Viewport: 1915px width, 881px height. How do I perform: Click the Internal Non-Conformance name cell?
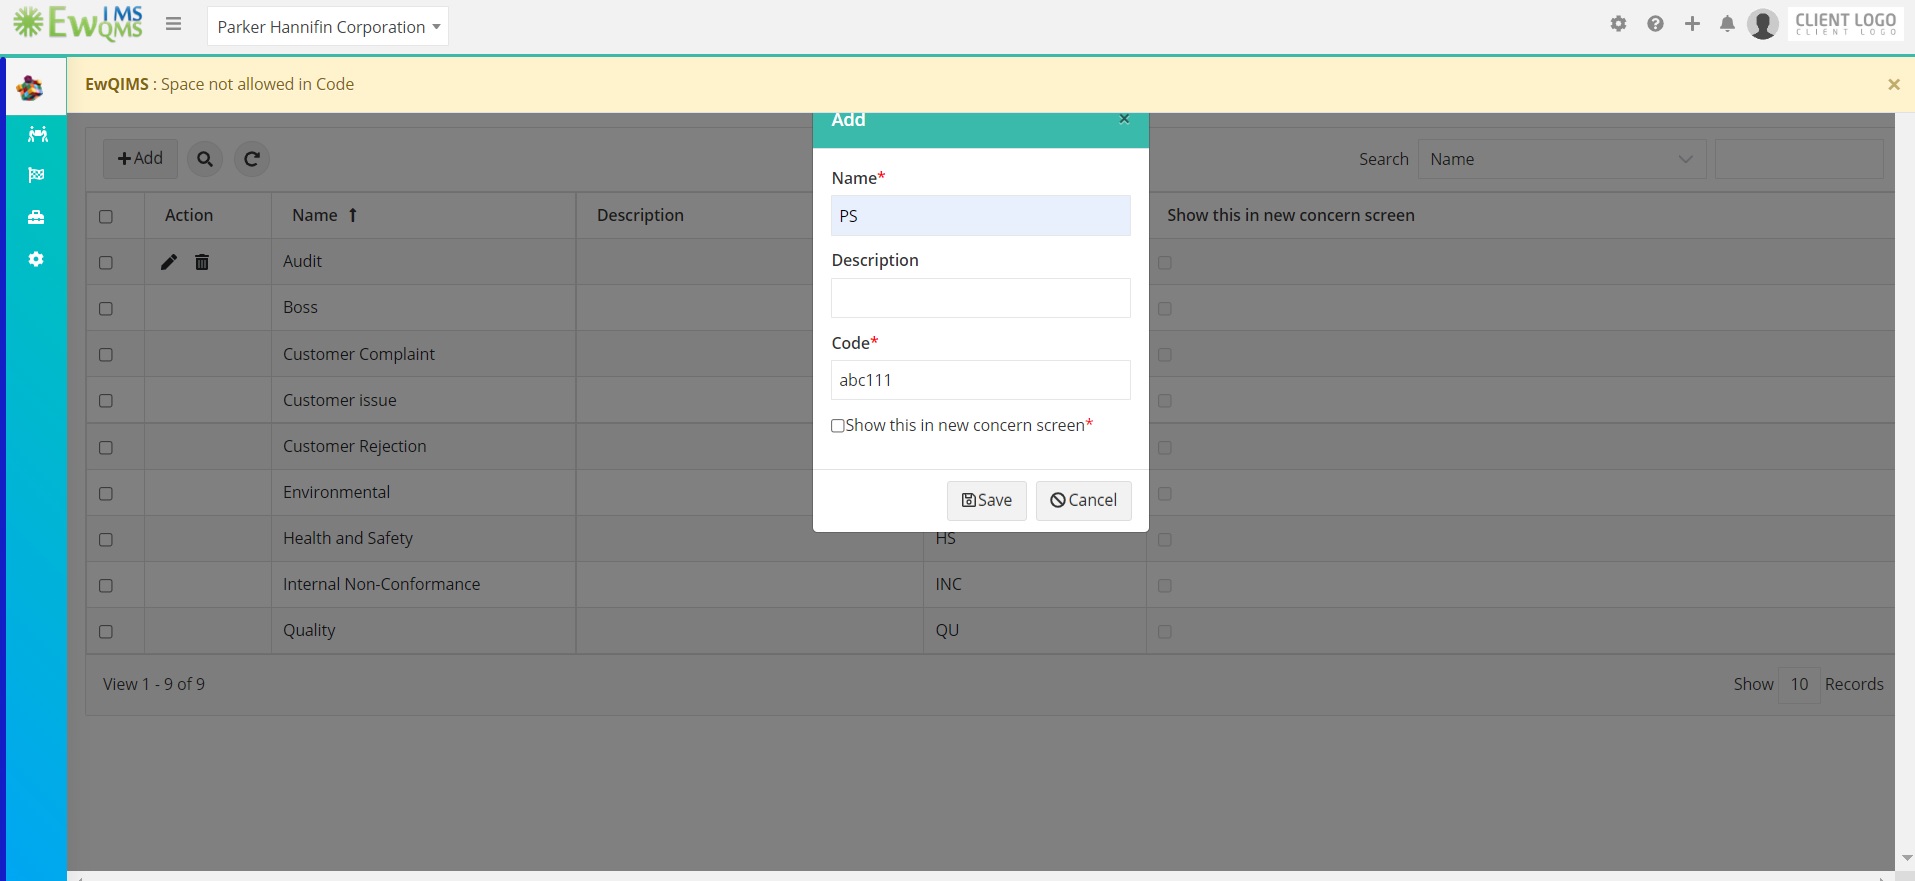[423, 584]
